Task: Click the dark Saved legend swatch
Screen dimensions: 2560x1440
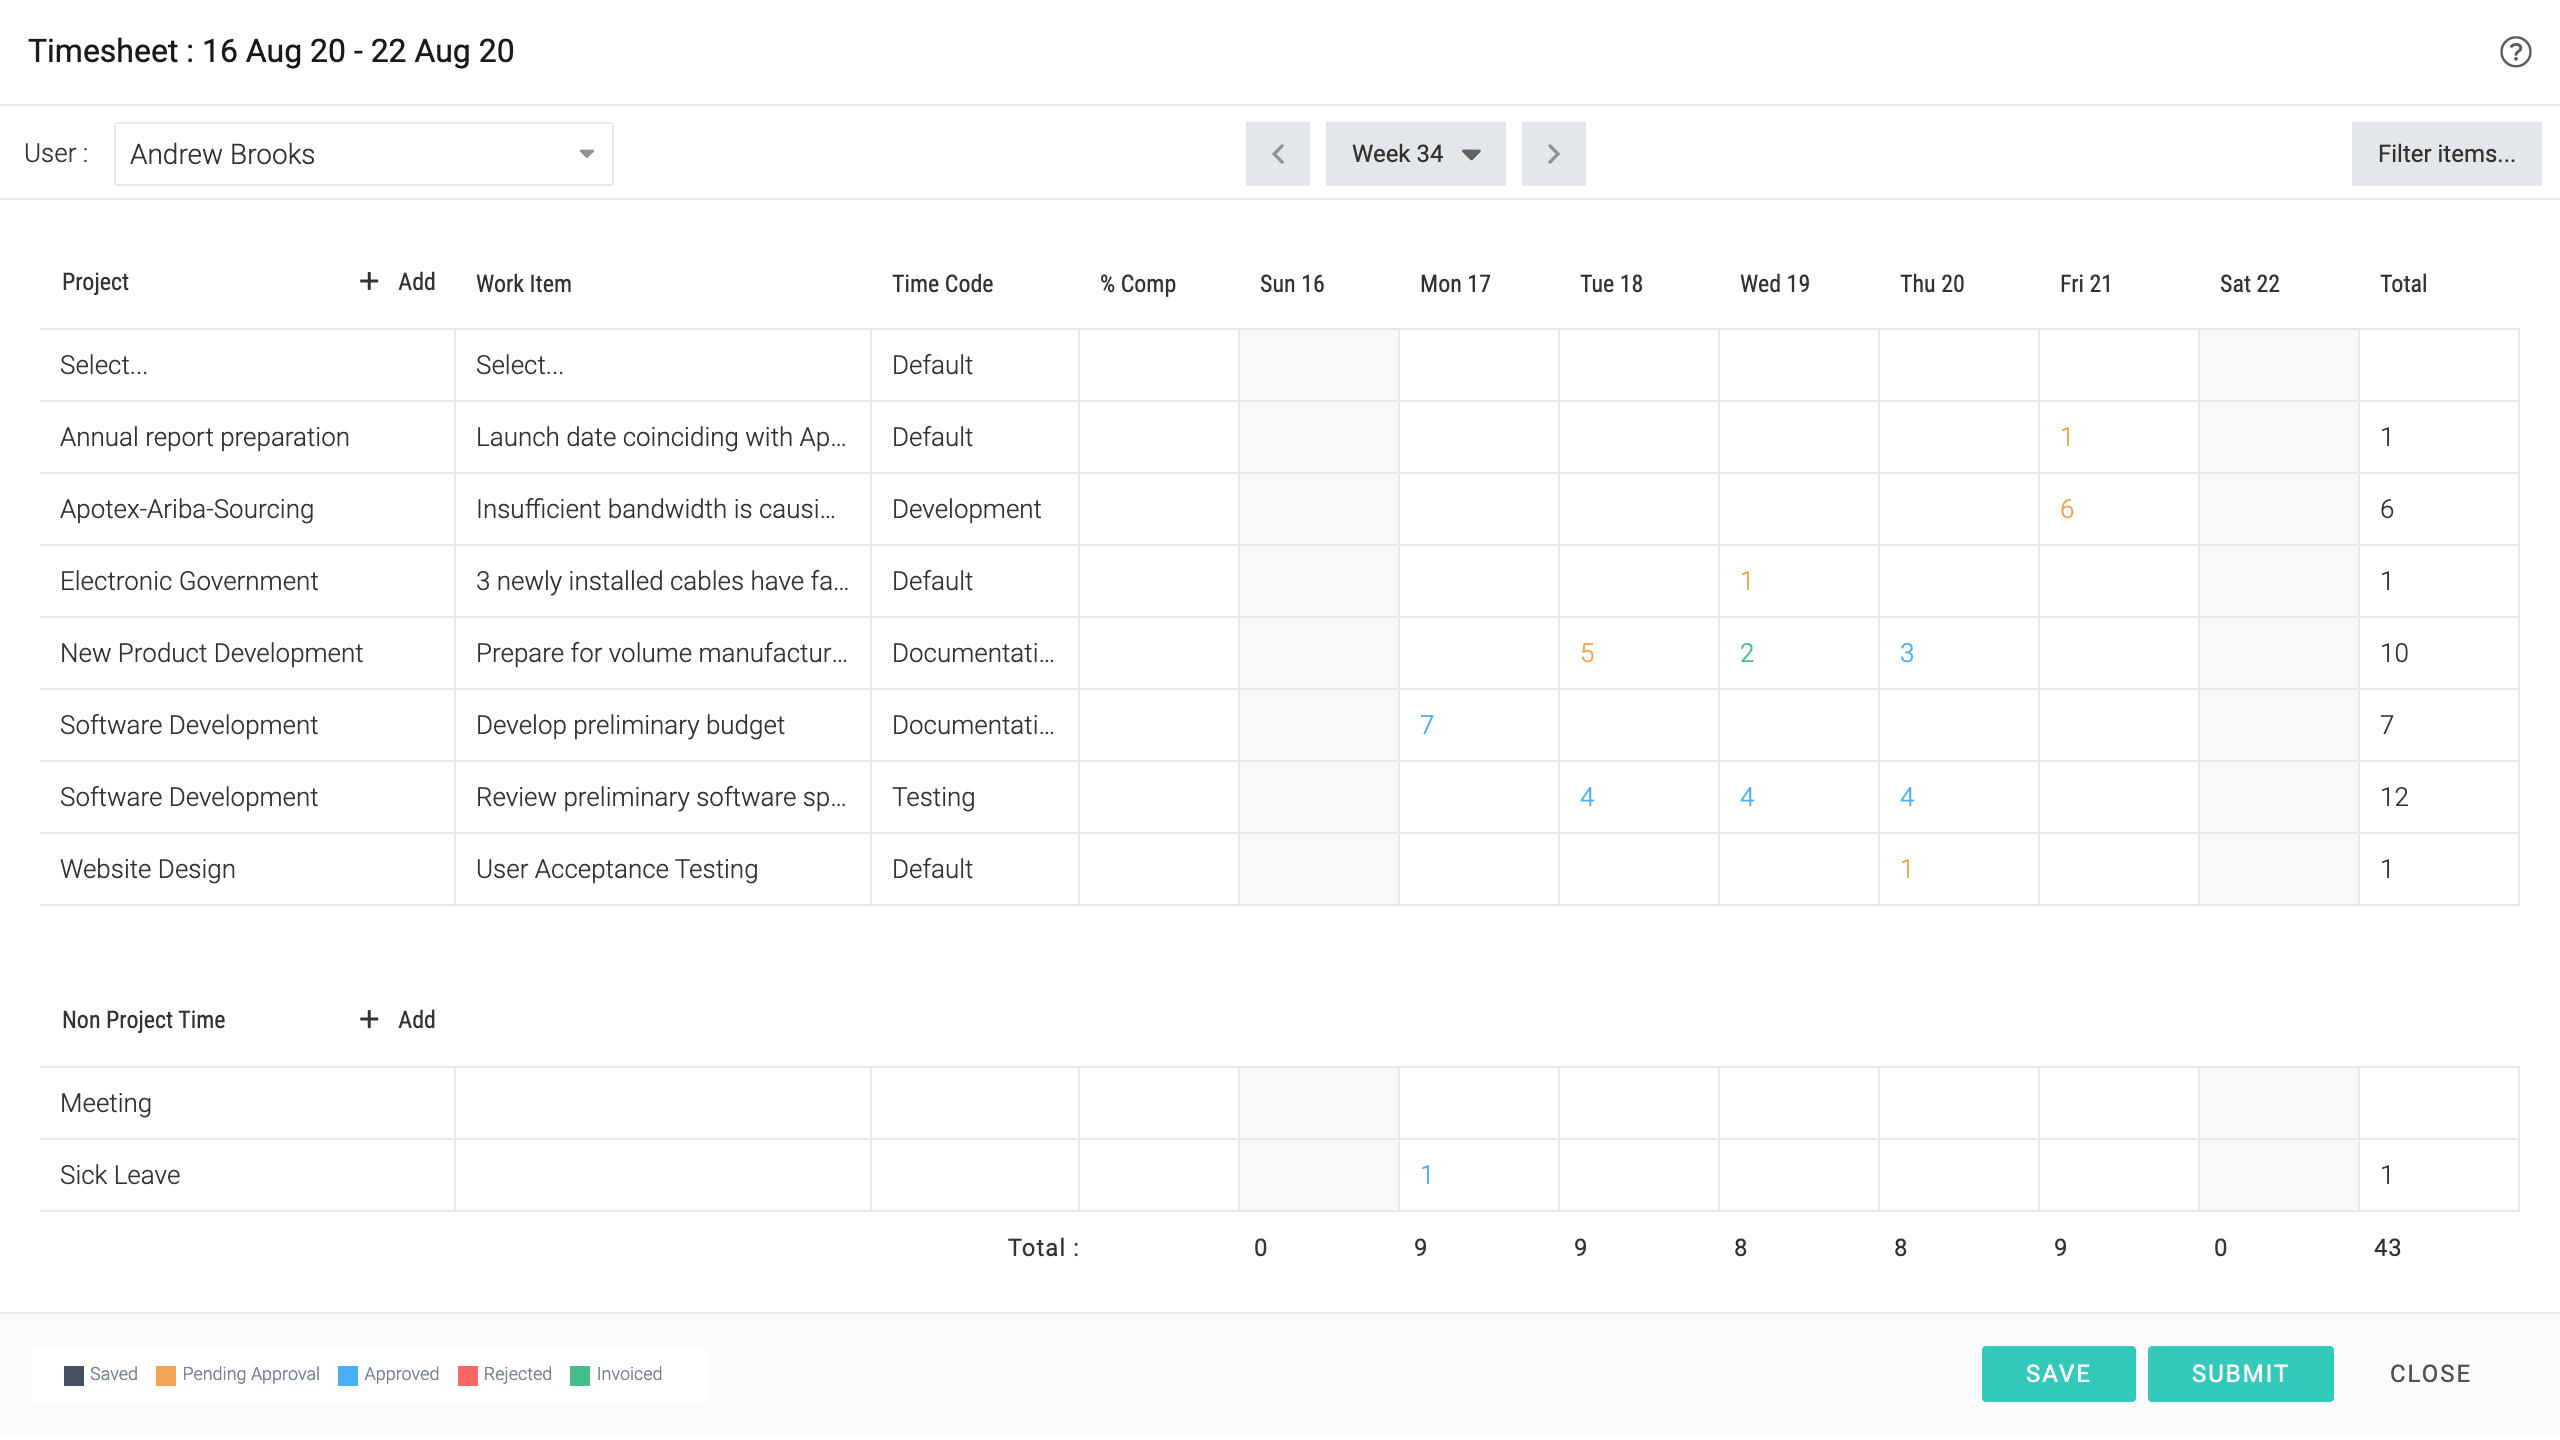Action: (74, 1375)
